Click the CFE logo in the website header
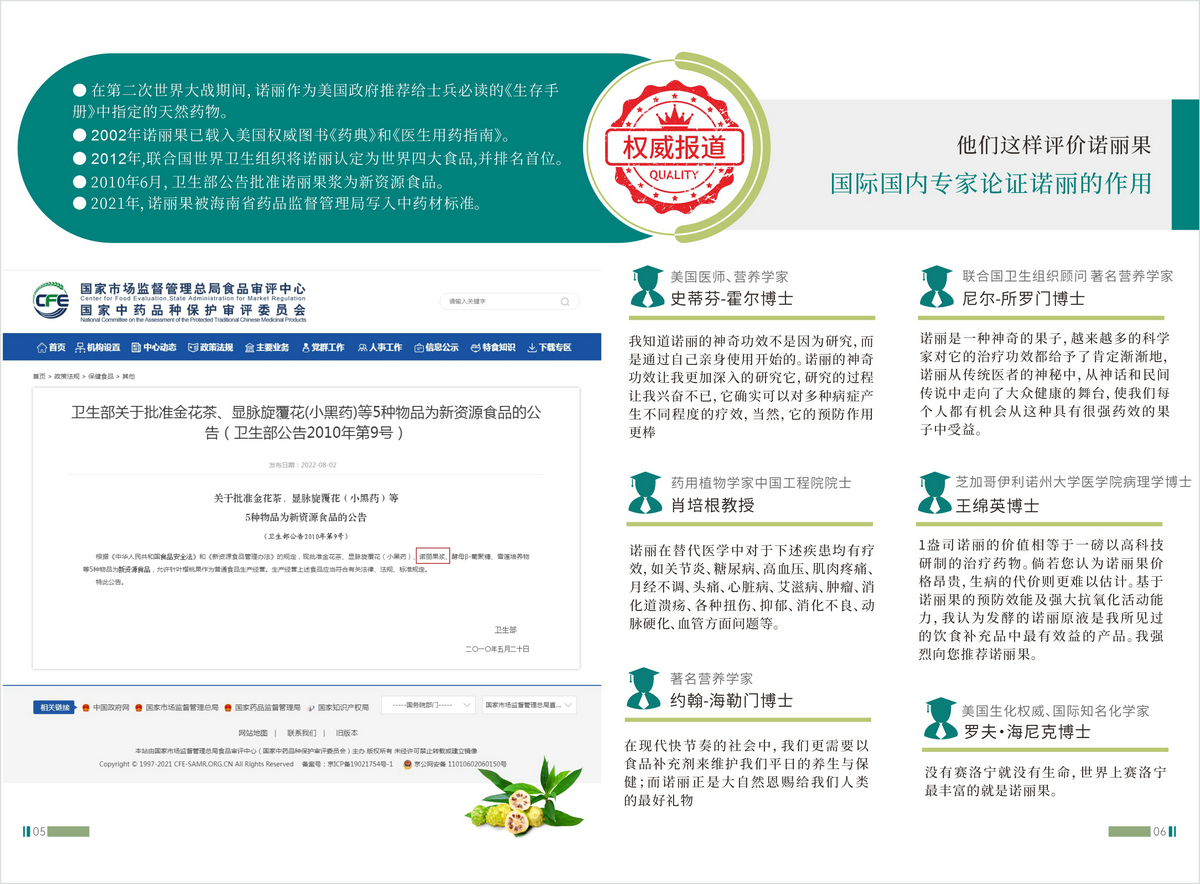1200x884 pixels. 53,300
